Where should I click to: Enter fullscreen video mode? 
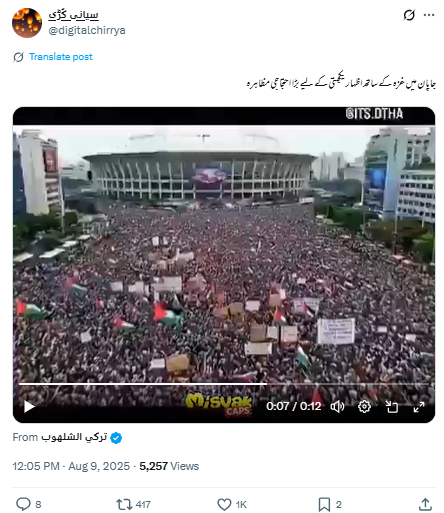coord(419,407)
